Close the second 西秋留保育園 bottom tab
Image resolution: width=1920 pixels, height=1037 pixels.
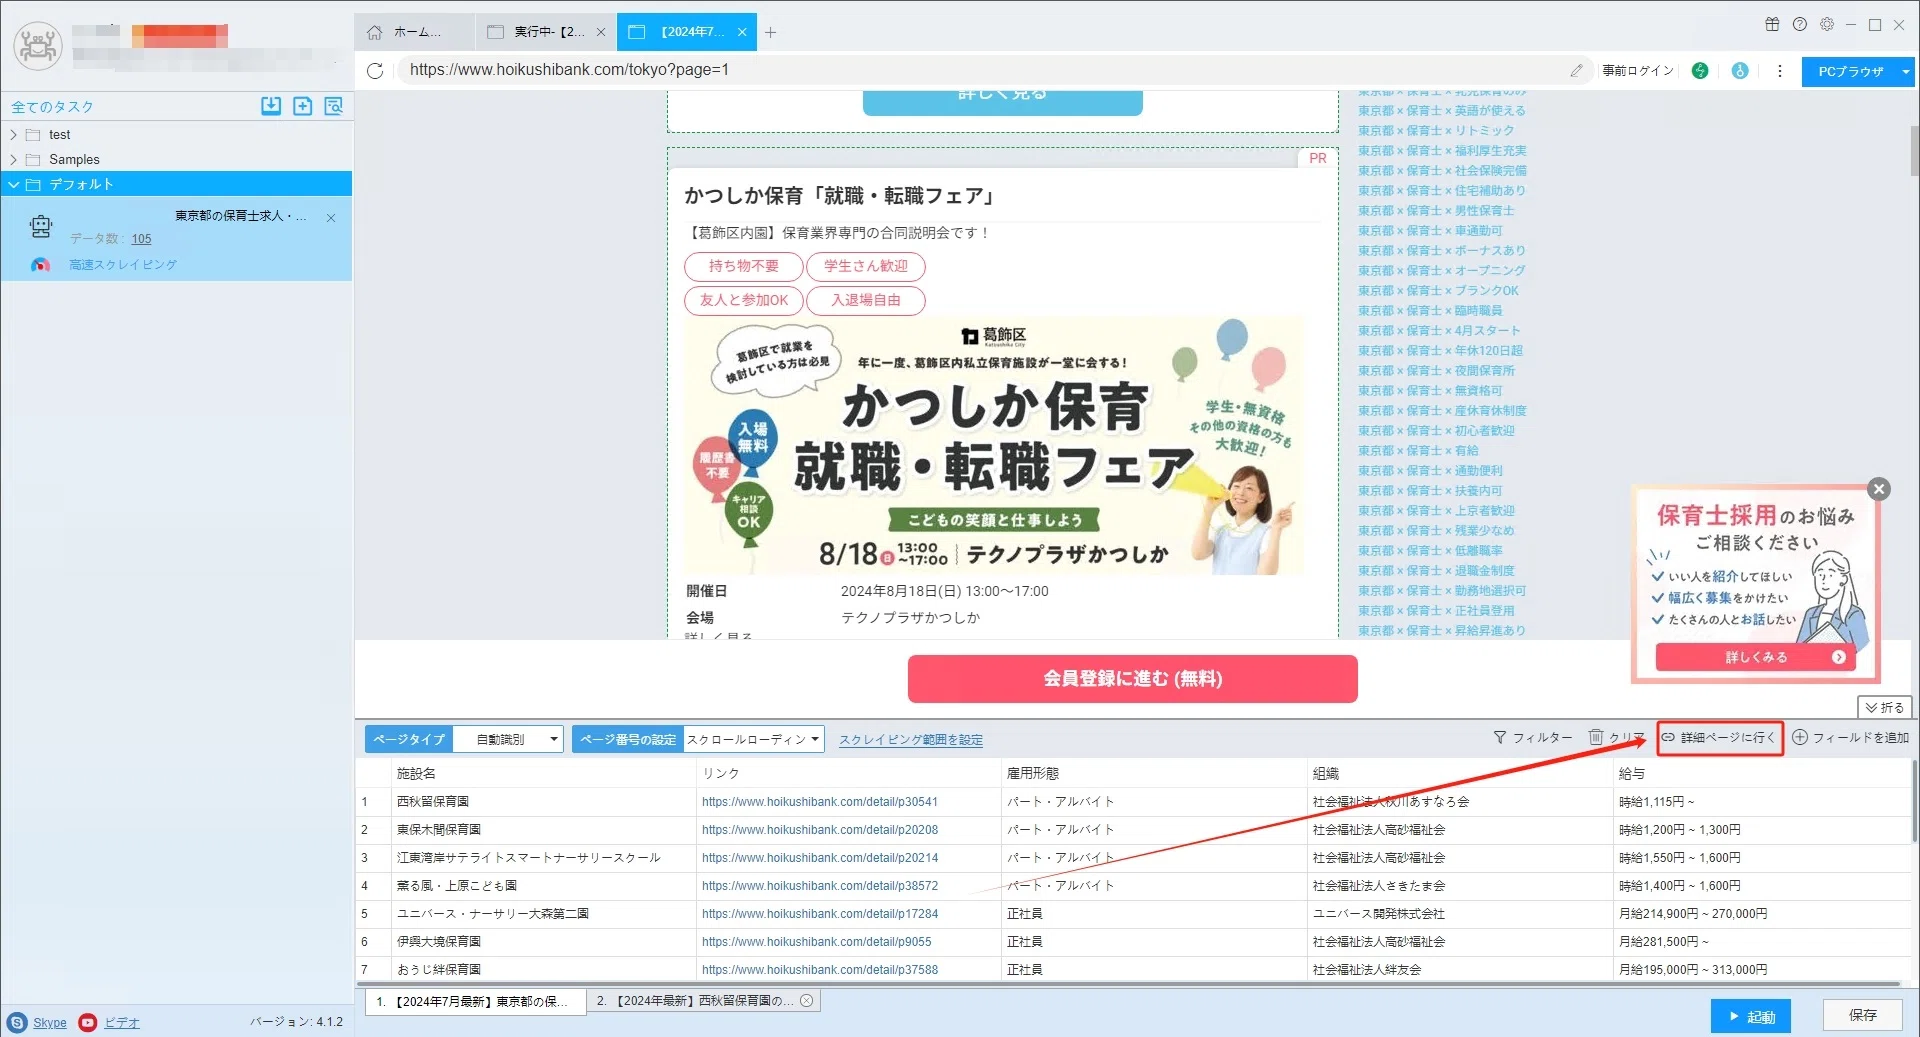(x=807, y=1000)
